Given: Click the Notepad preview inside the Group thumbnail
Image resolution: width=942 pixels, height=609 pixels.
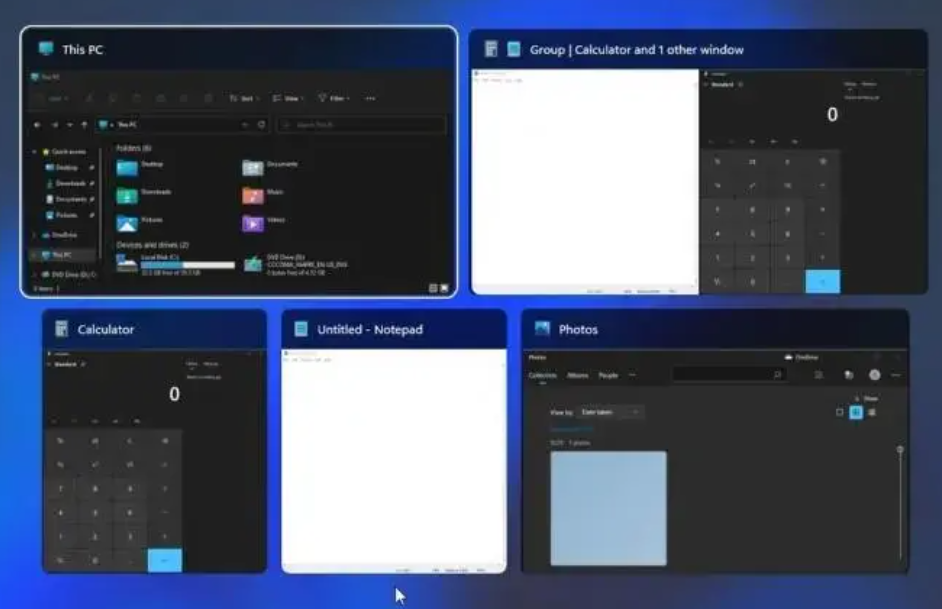Looking at the screenshot, I should click(x=585, y=181).
